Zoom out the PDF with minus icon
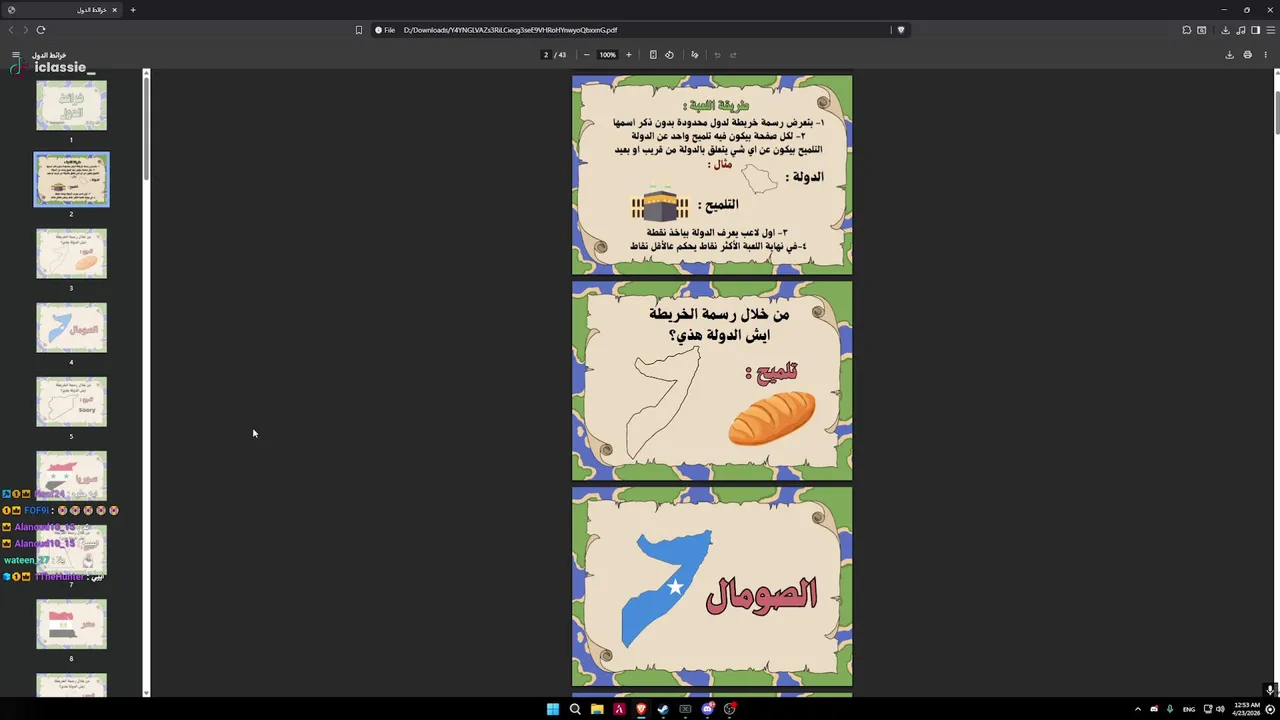 coord(586,55)
